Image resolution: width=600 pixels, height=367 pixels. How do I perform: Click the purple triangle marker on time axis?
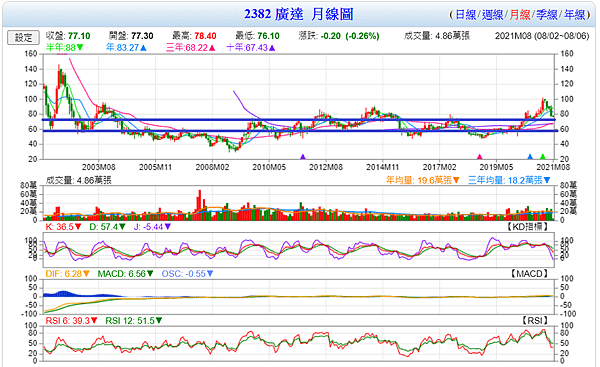[303, 157]
